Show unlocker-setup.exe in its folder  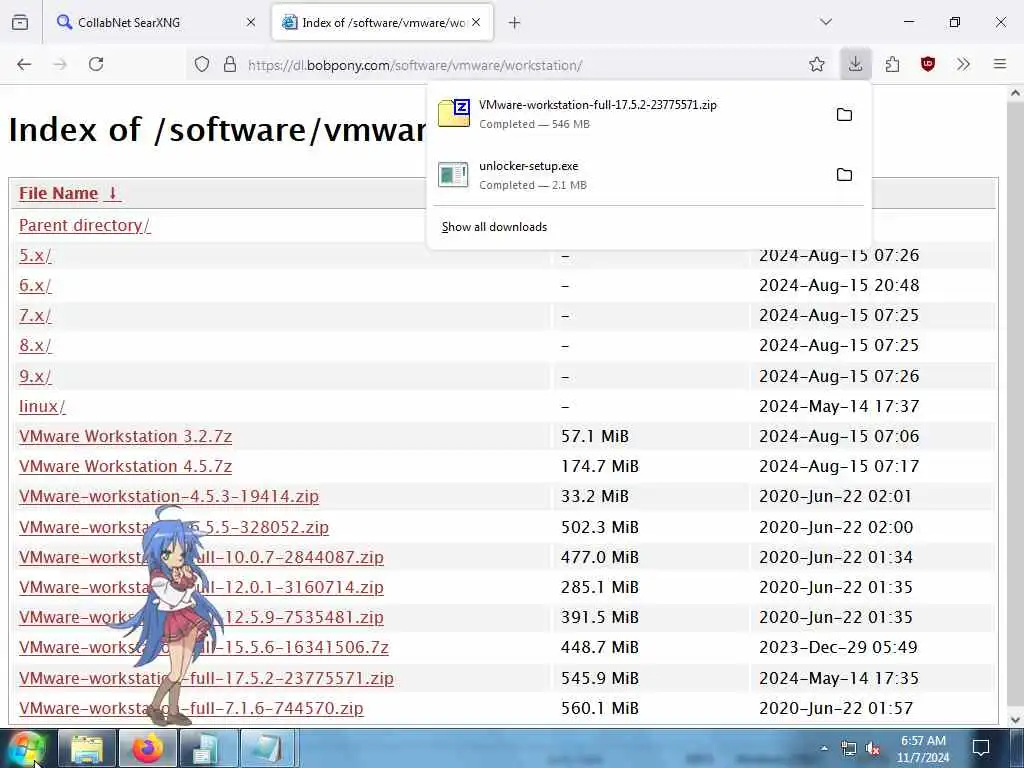coord(844,174)
